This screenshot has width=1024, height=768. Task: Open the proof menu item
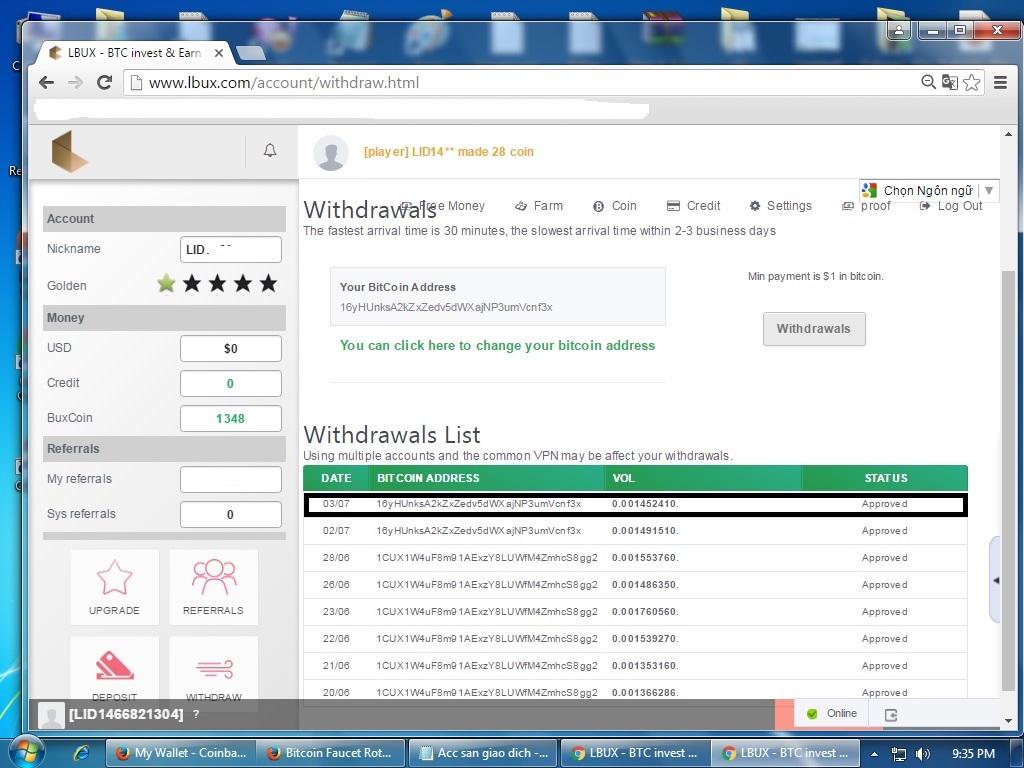pyautogui.click(x=866, y=206)
